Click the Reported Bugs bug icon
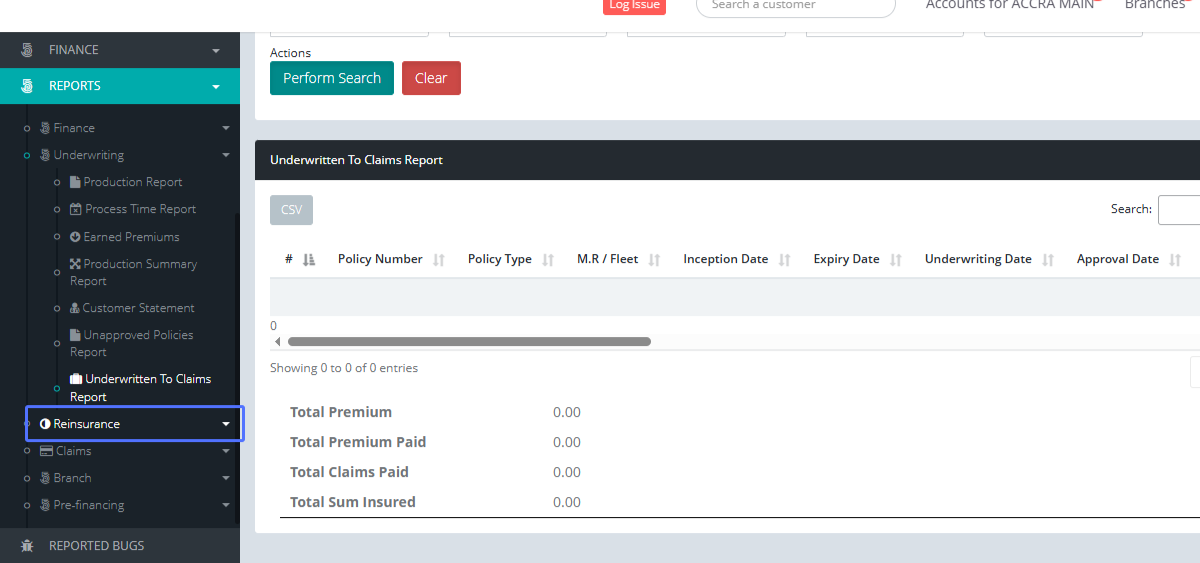This screenshot has width=1200, height=563. click(x=27, y=546)
